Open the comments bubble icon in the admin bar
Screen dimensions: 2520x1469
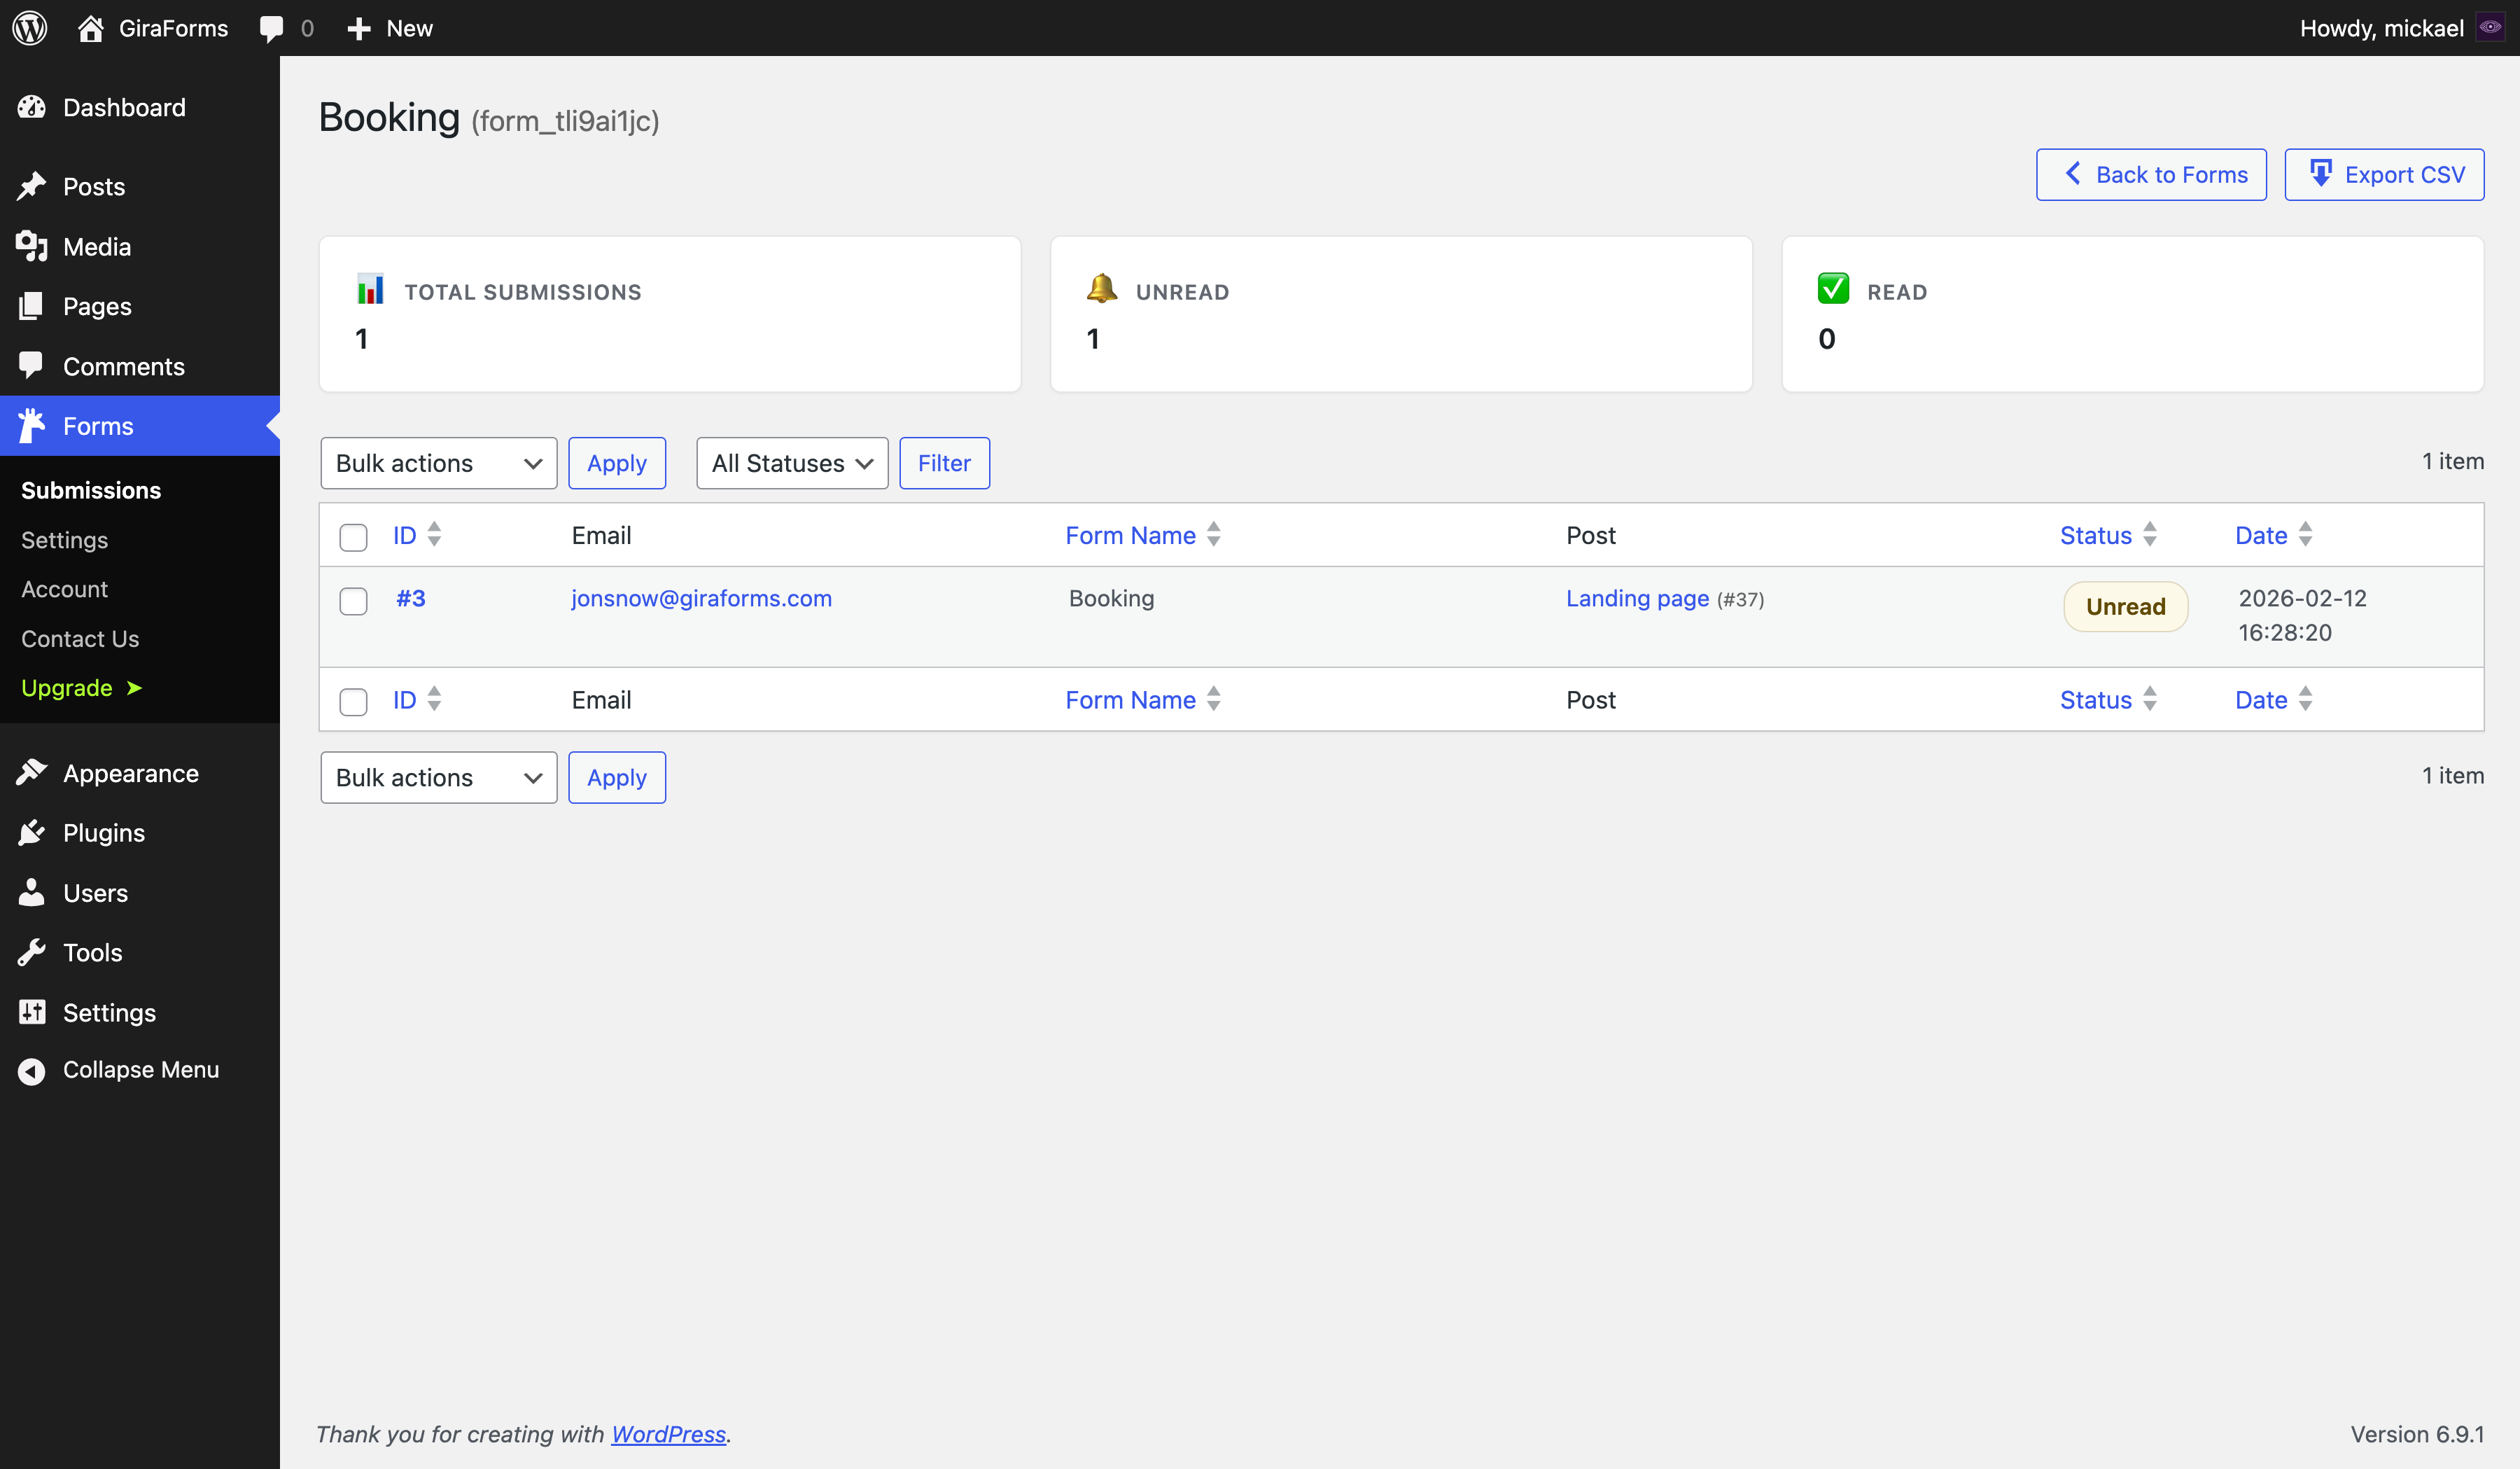pos(272,27)
